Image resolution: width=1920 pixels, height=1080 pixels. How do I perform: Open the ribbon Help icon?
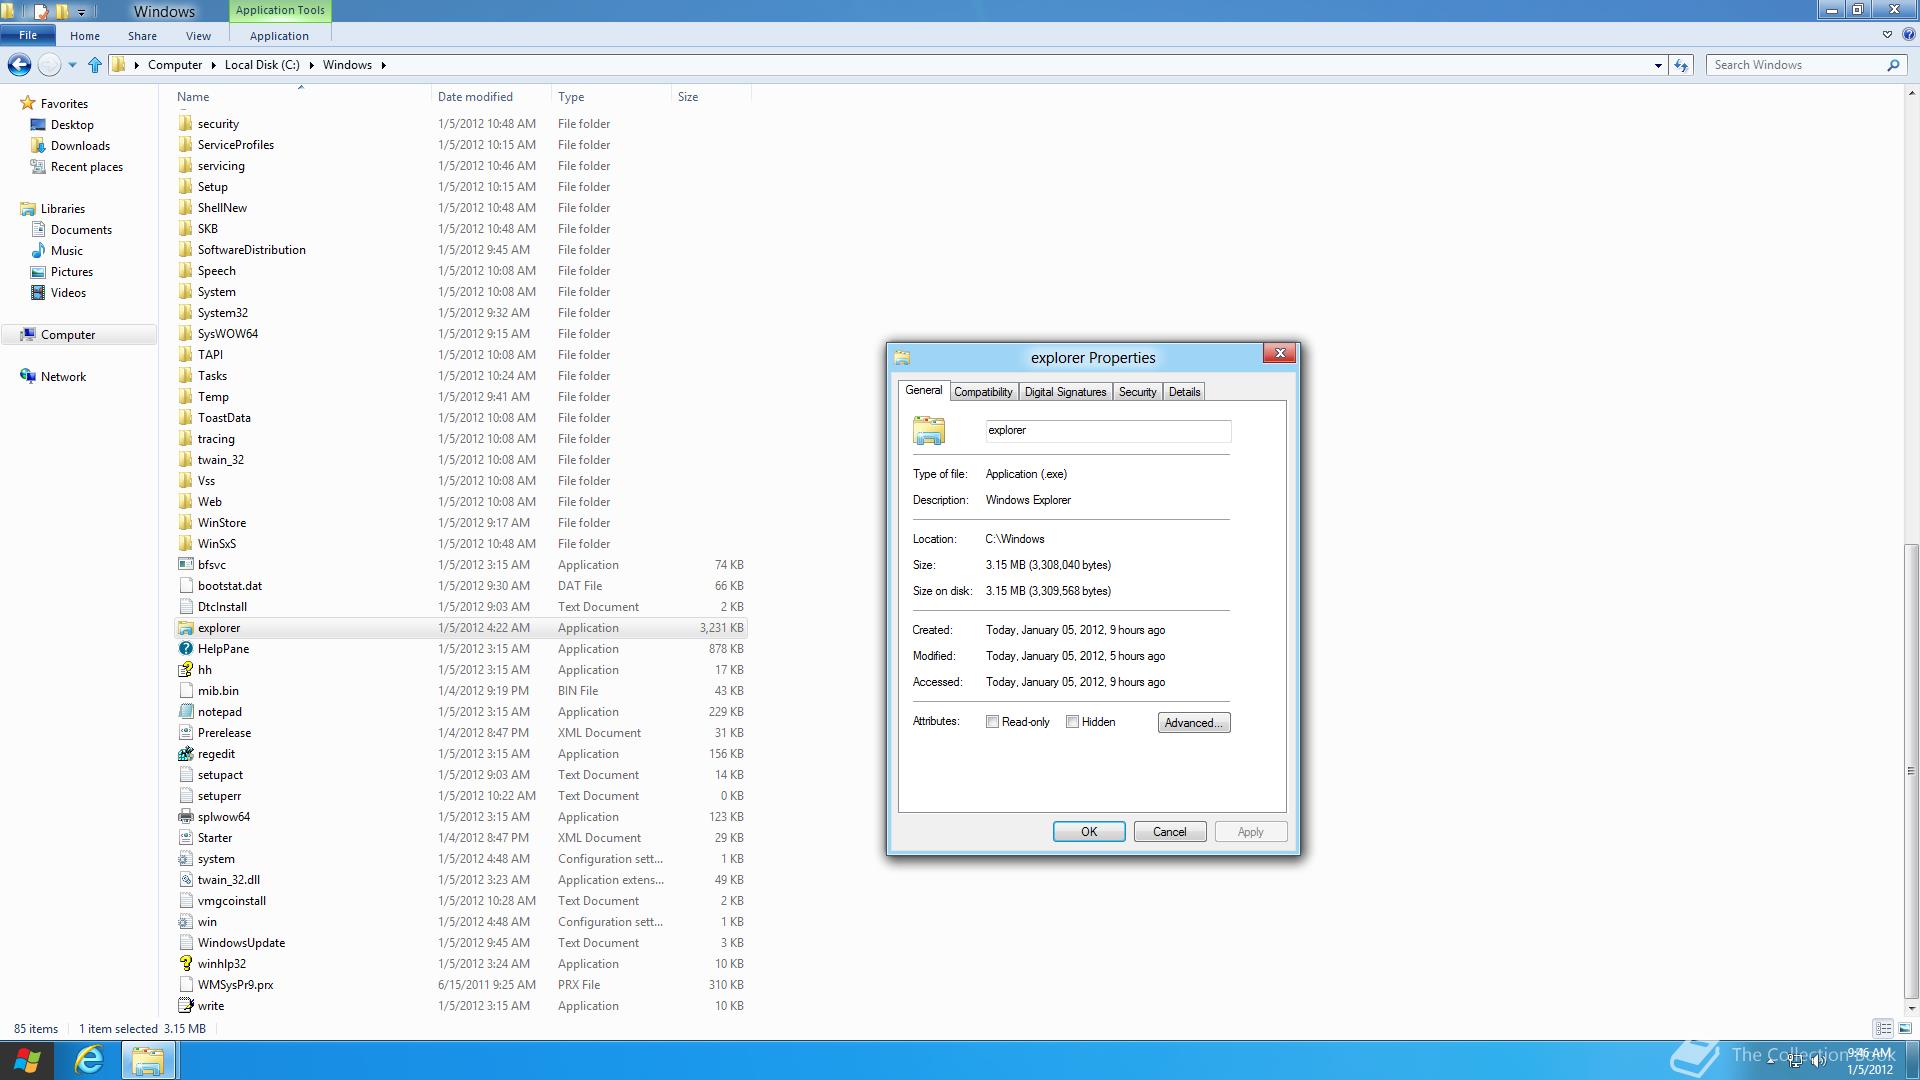1908,34
